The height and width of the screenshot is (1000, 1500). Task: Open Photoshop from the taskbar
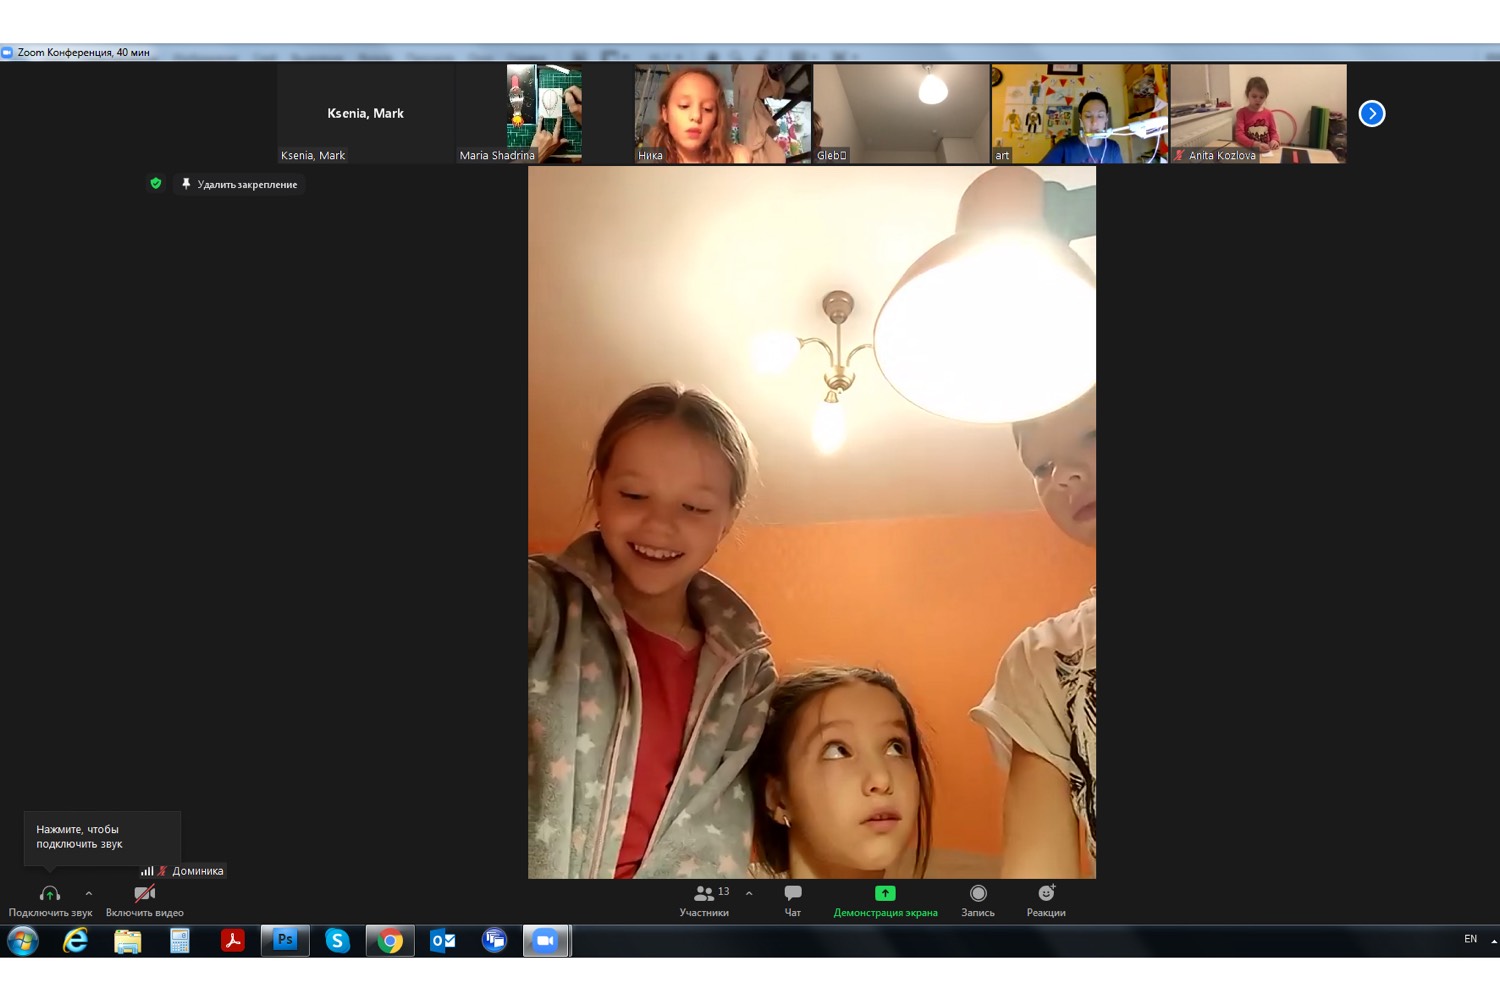285,940
